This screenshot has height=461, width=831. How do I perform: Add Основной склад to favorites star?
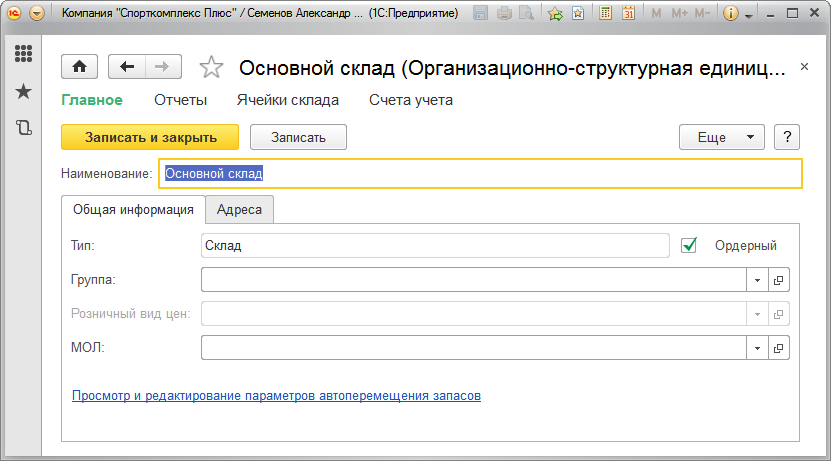tap(211, 67)
